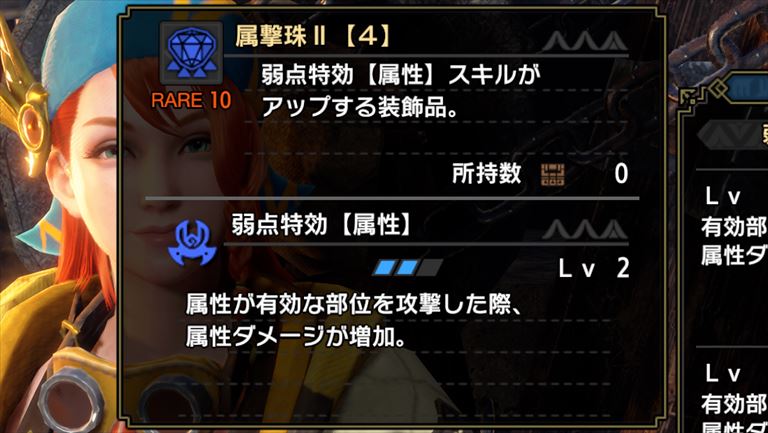Click the description 弱点特効【属性】スキルがアップする装飾品
This screenshot has width=768, height=433.
coord(403,93)
